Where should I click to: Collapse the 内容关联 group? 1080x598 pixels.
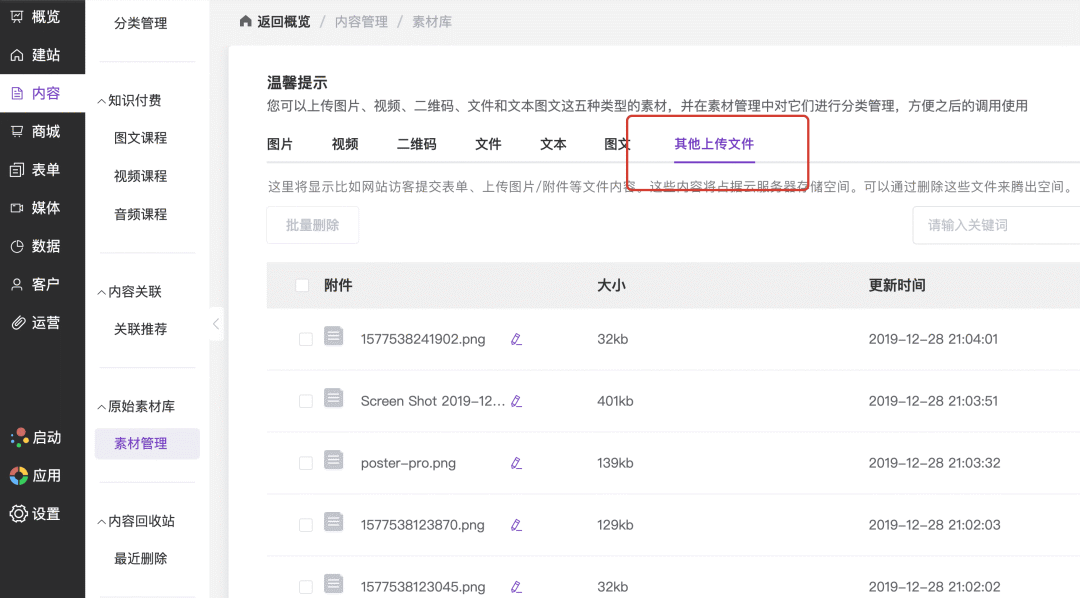click(101, 292)
